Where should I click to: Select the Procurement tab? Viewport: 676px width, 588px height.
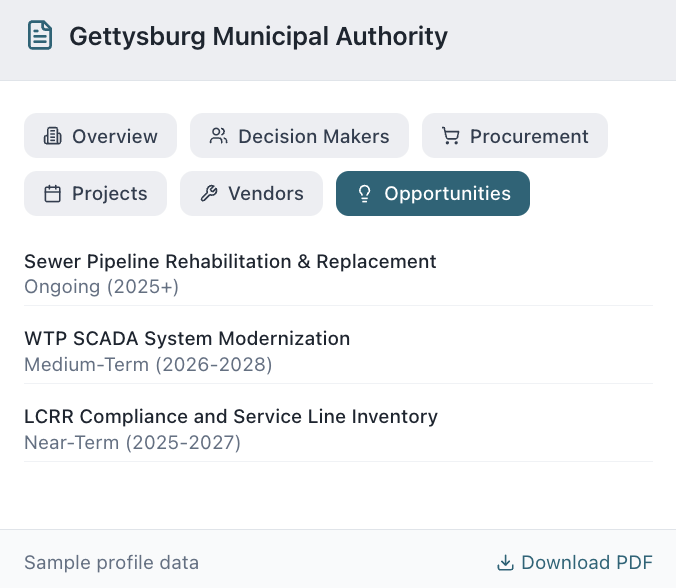pyautogui.click(x=529, y=136)
